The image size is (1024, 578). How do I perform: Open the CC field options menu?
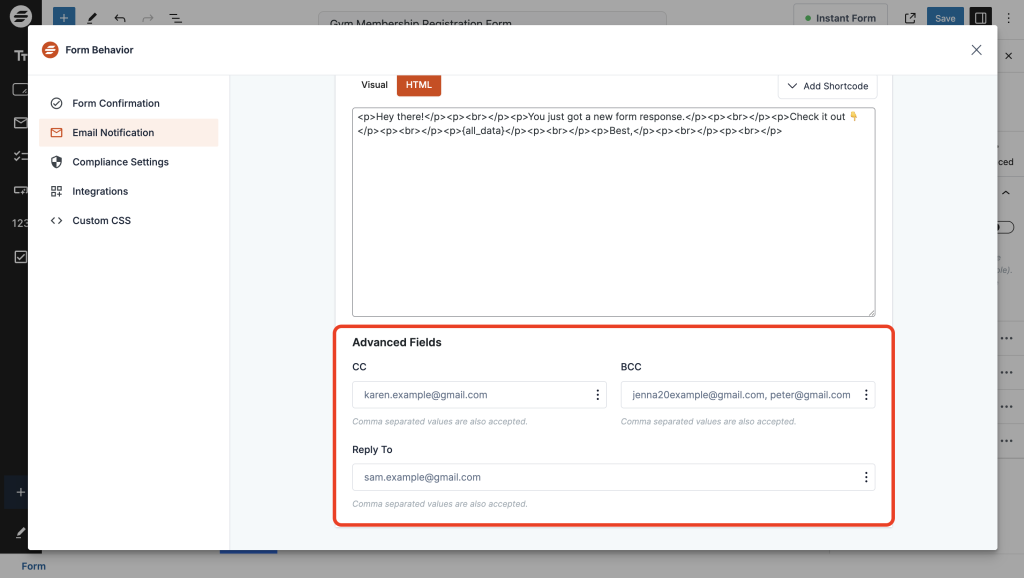[x=597, y=395]
